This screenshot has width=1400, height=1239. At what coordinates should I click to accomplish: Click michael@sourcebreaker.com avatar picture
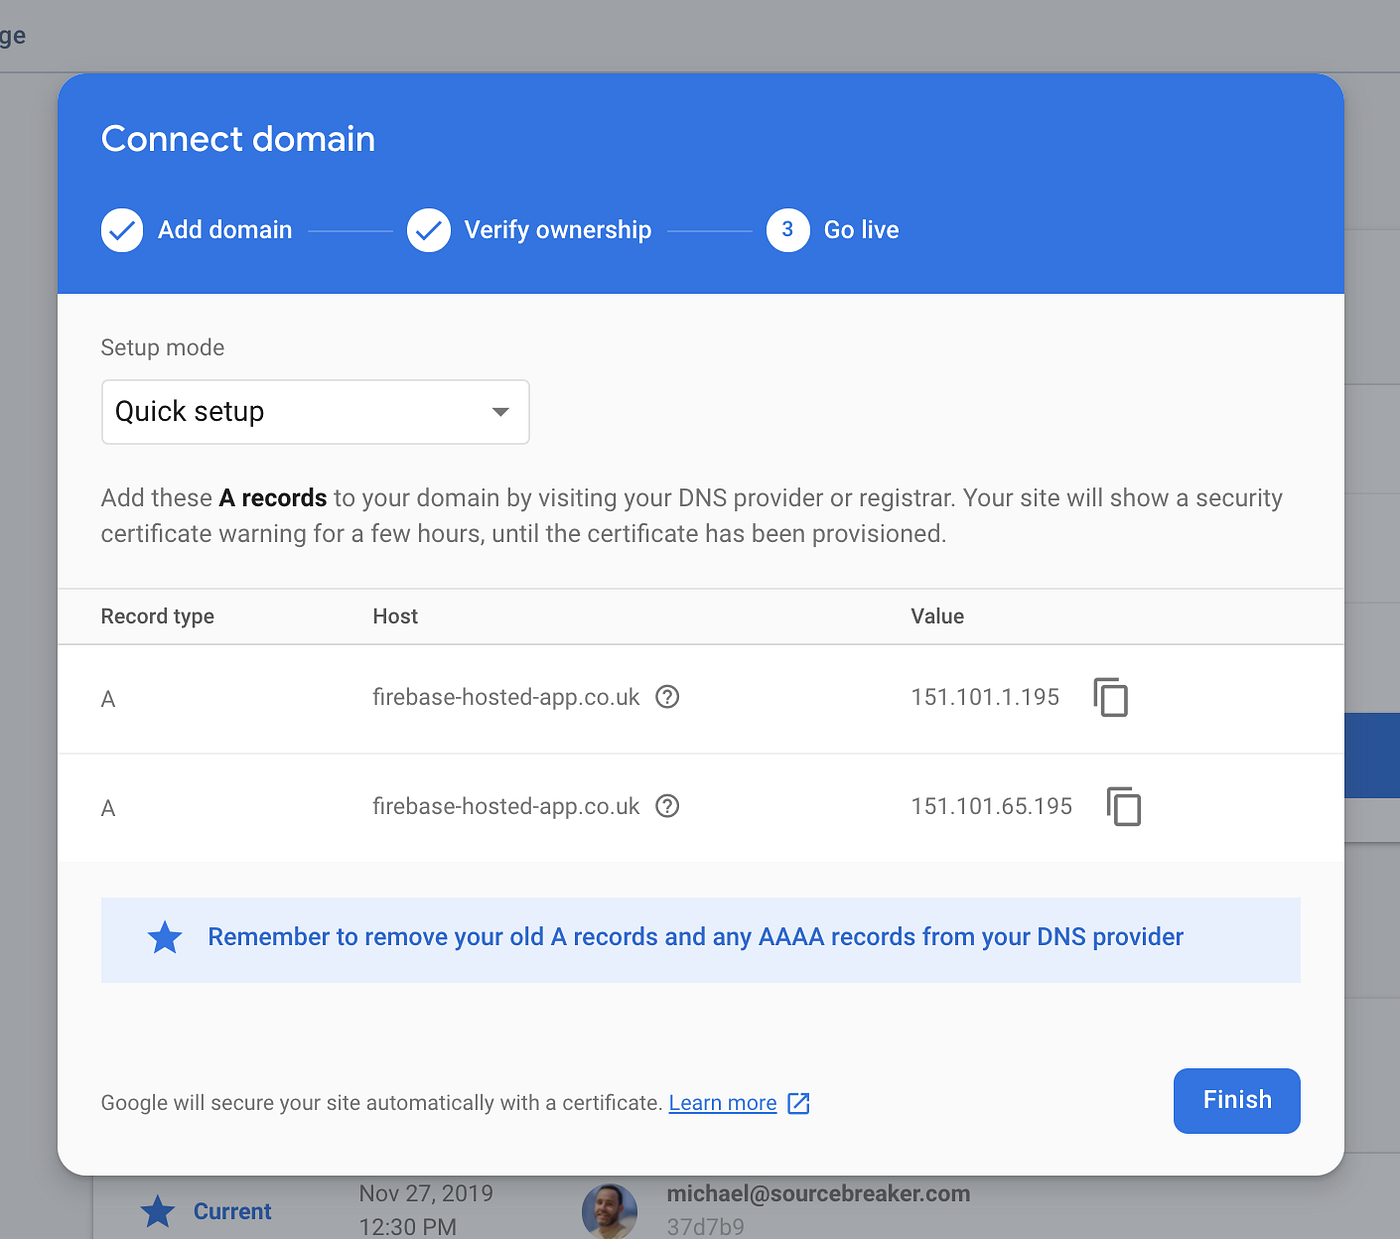point(610,1210)
